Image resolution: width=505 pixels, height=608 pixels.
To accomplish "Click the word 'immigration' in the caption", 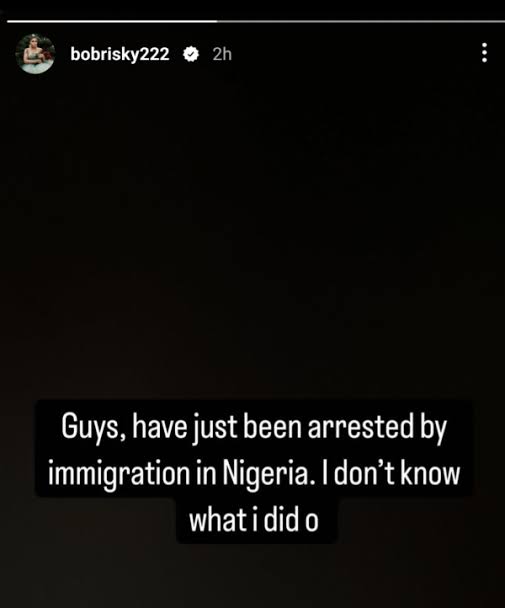I will pyautogui.click(x=119, y=474).
